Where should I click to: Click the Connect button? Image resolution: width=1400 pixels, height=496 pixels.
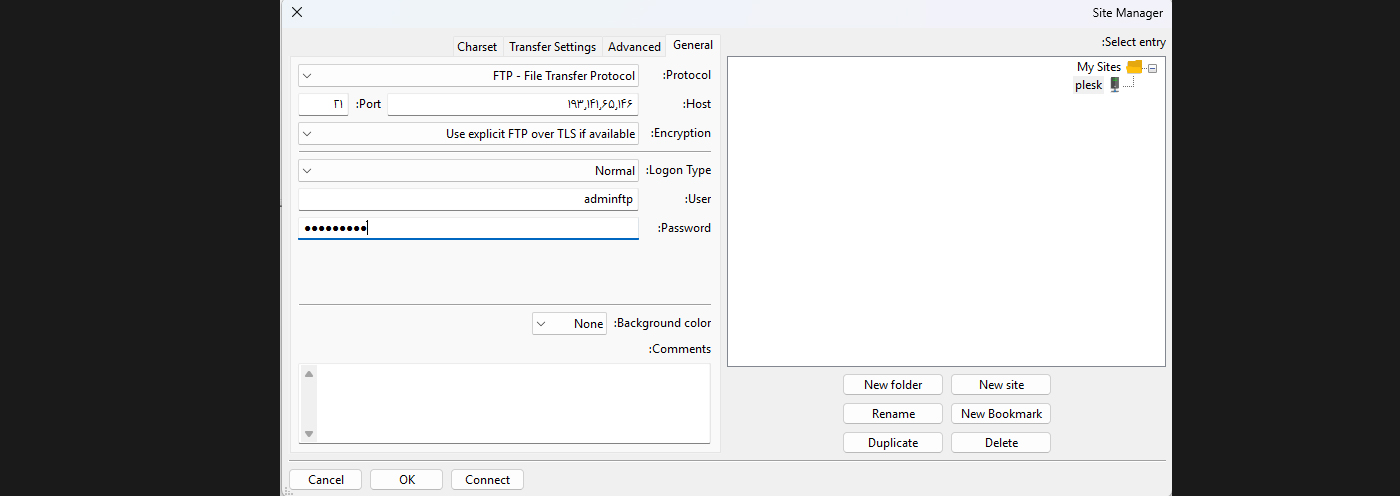487,480
